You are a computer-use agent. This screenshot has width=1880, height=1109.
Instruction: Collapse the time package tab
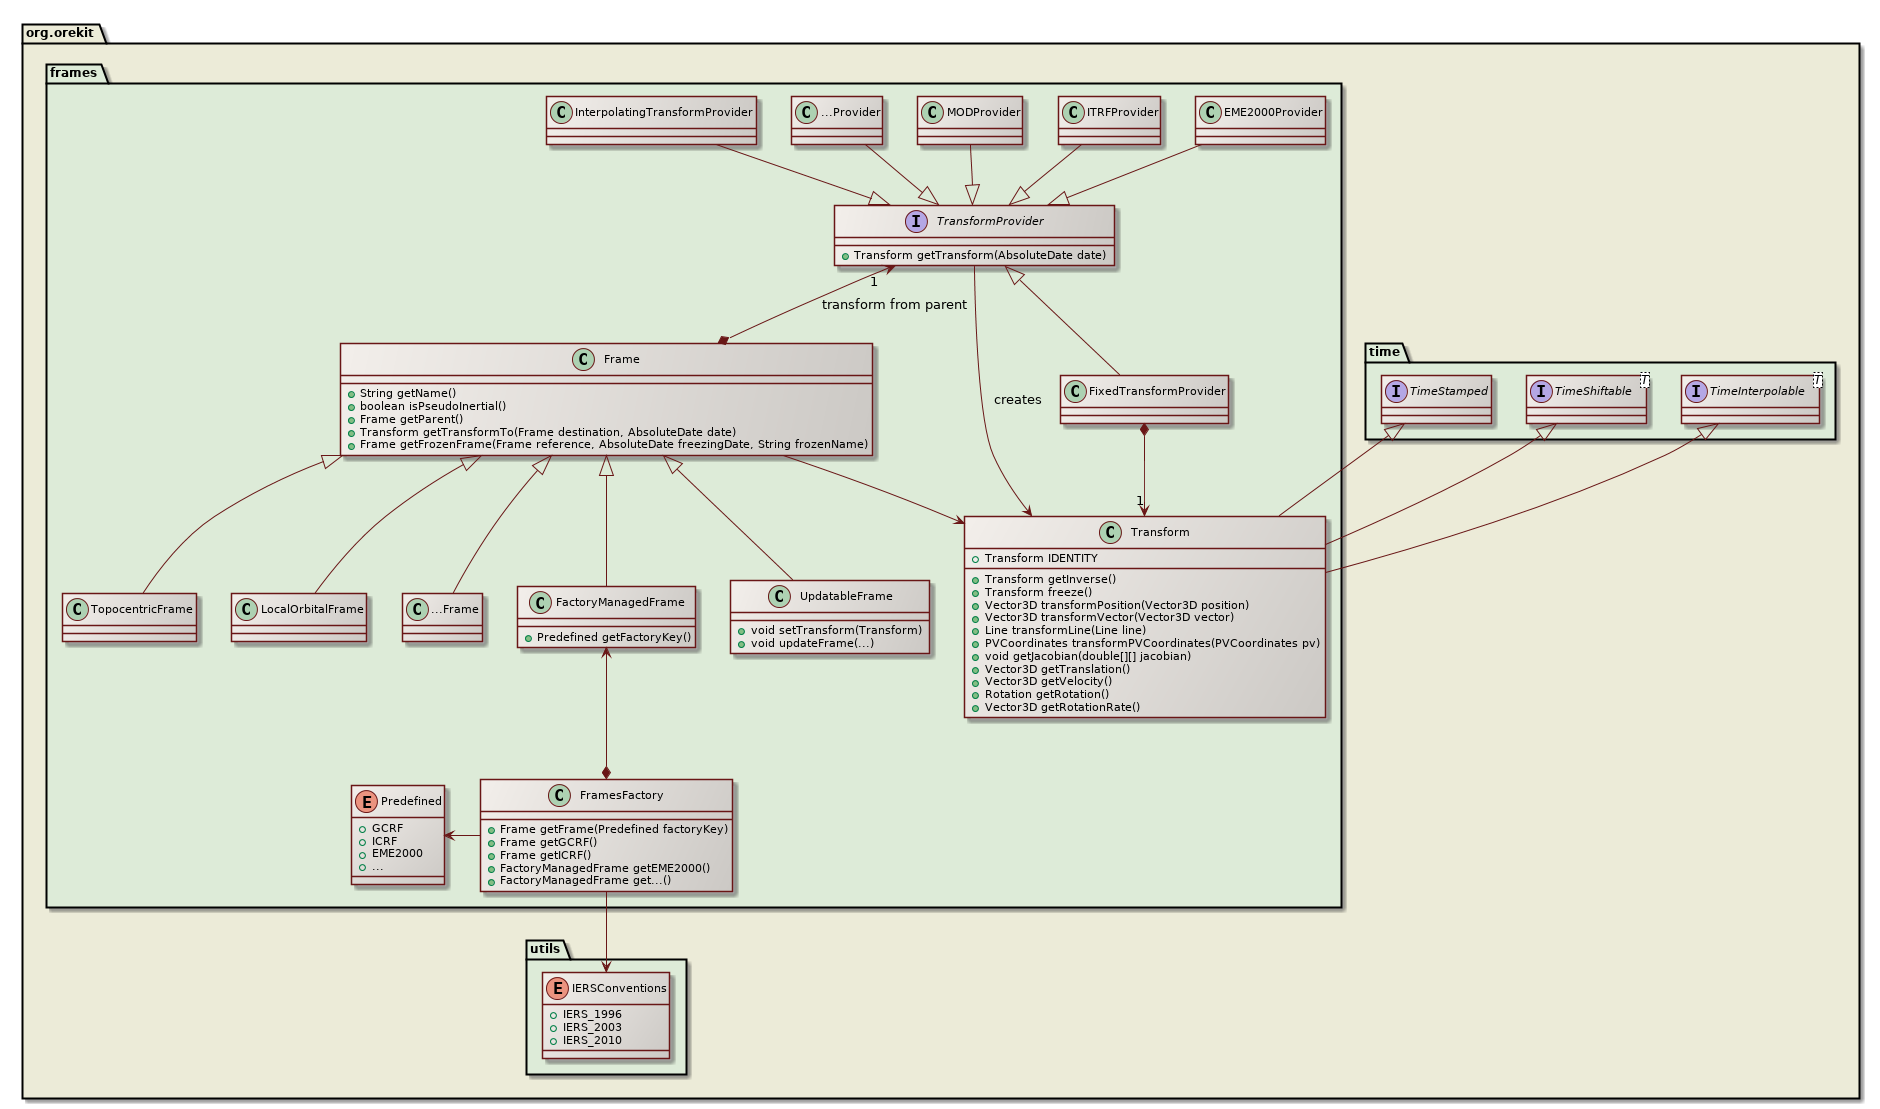[x=1383, y=352]
